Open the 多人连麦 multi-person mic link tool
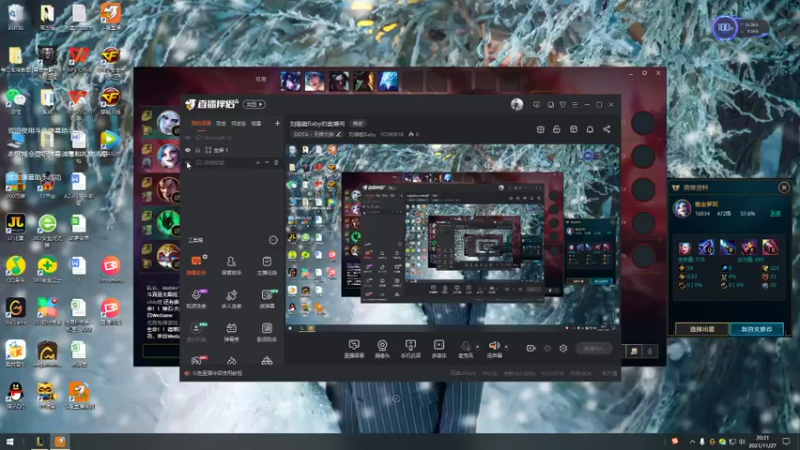Screen dimensions: 800x450 (x=231, y=299)
